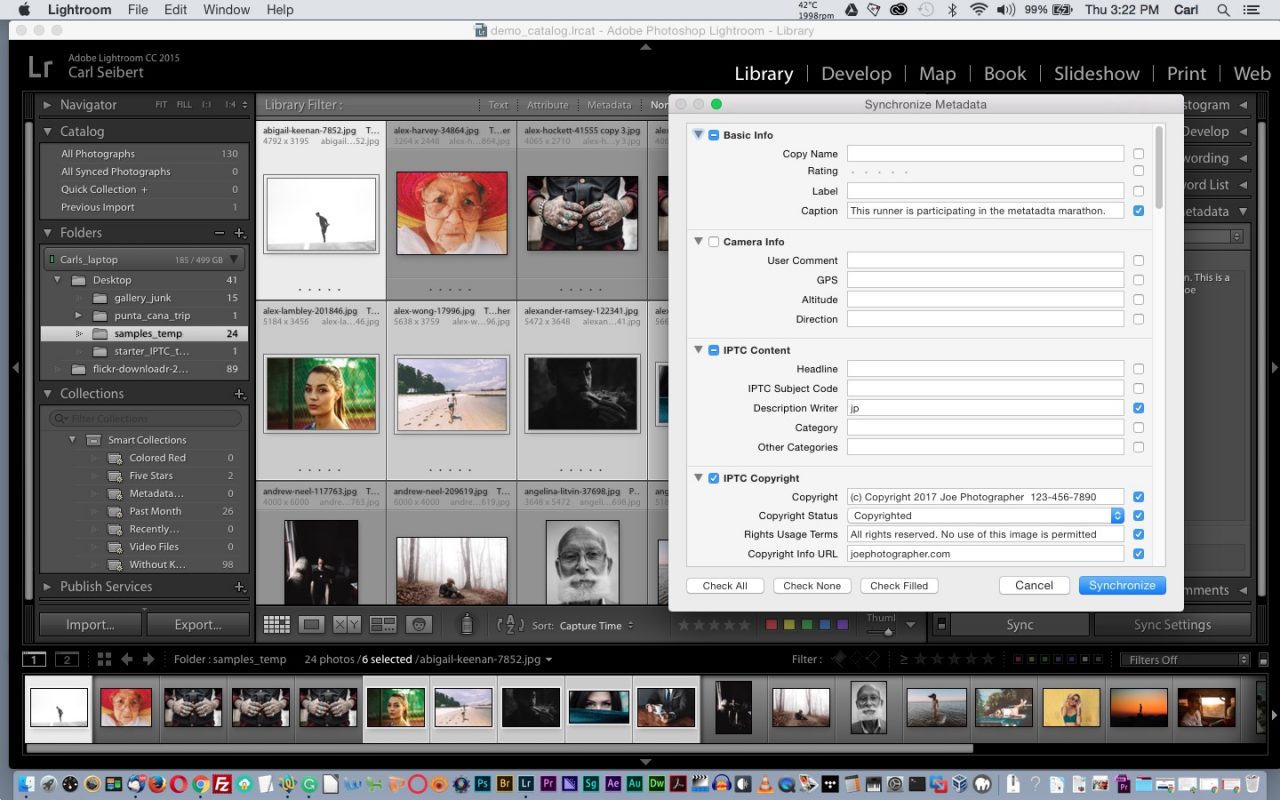Toggle the Camera Info group checkbox

[x=712, y=241]
